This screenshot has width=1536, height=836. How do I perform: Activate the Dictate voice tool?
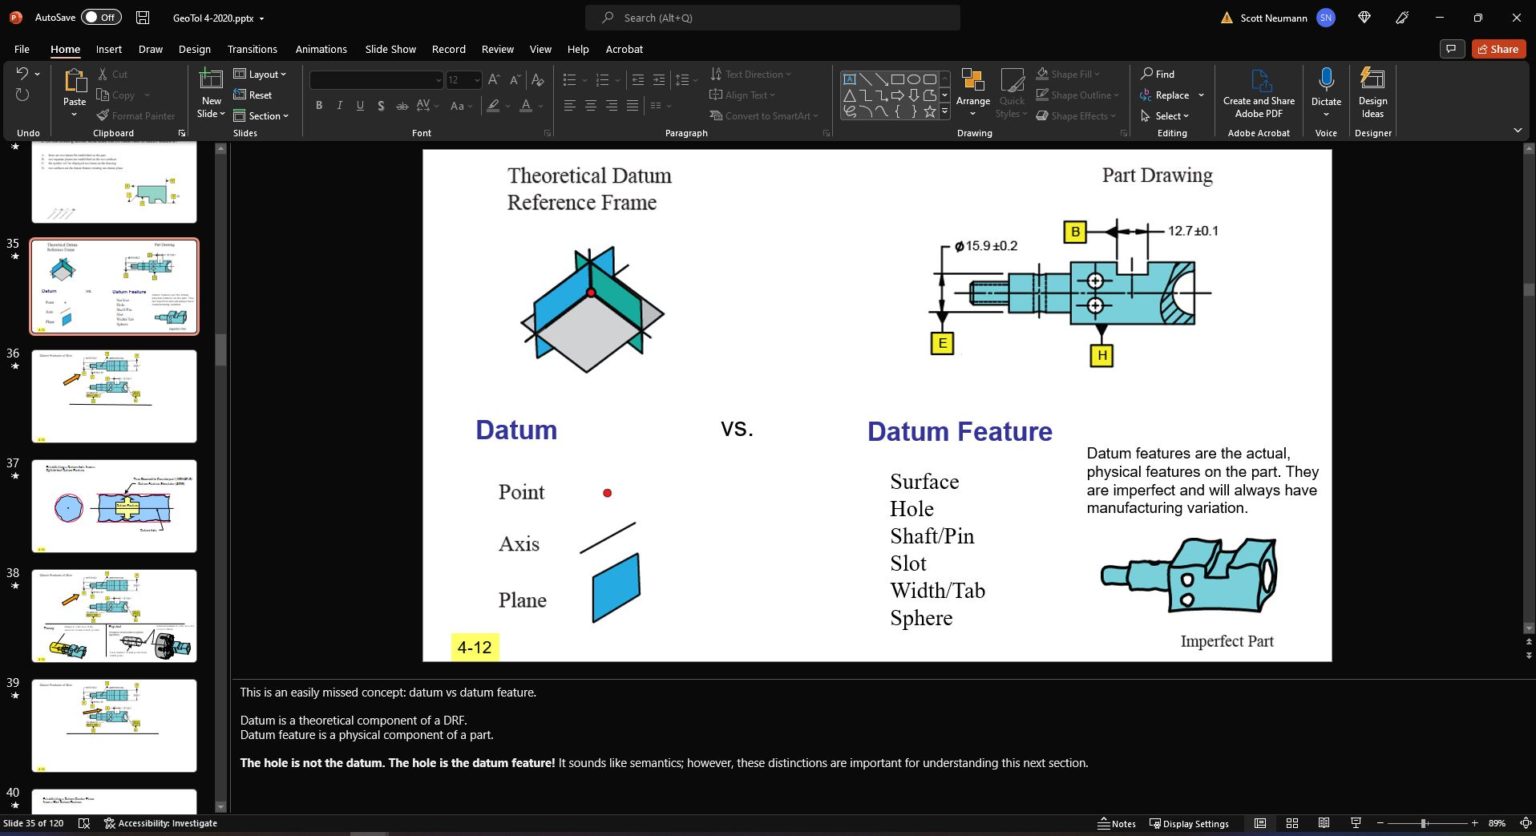(1325, 90)
